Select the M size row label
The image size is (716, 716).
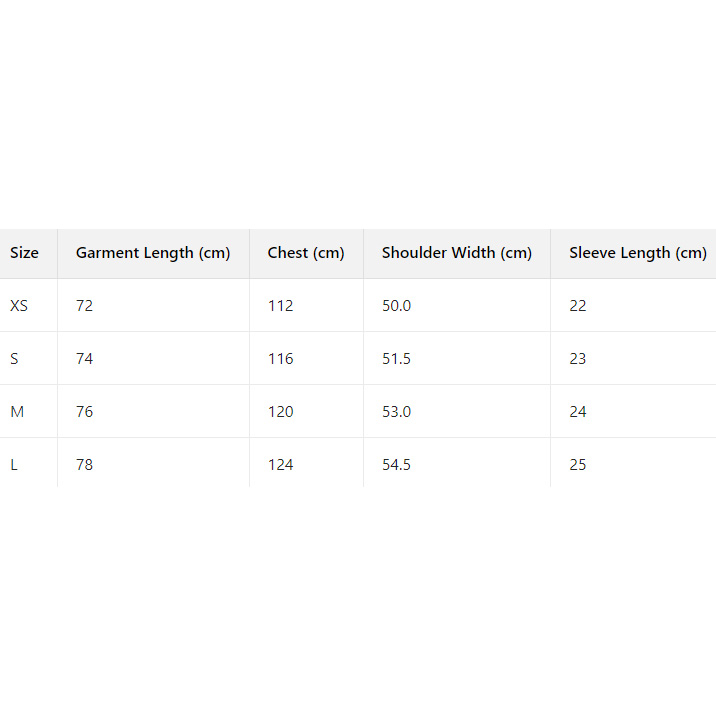click(16, 411)
